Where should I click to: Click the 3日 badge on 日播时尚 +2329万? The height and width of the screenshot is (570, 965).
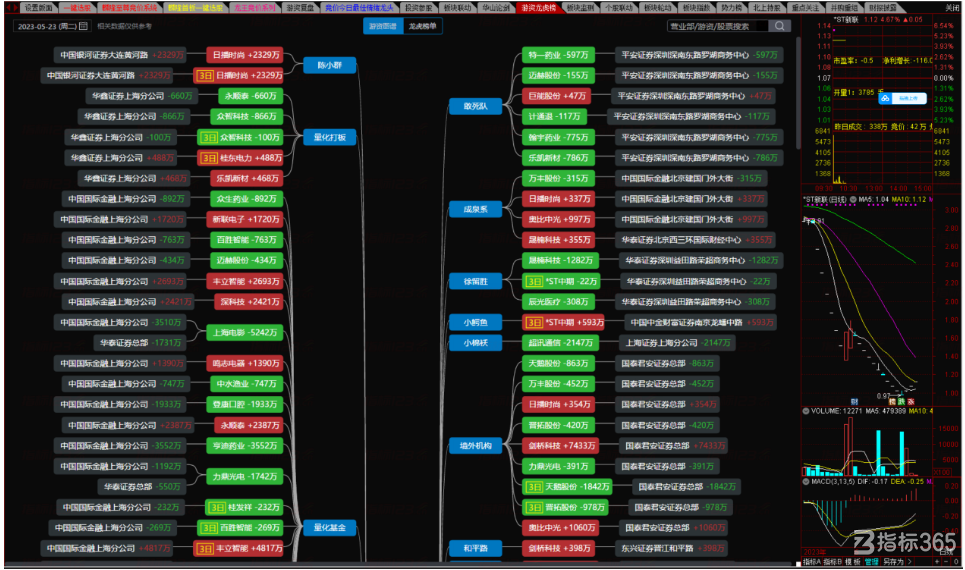204,75
